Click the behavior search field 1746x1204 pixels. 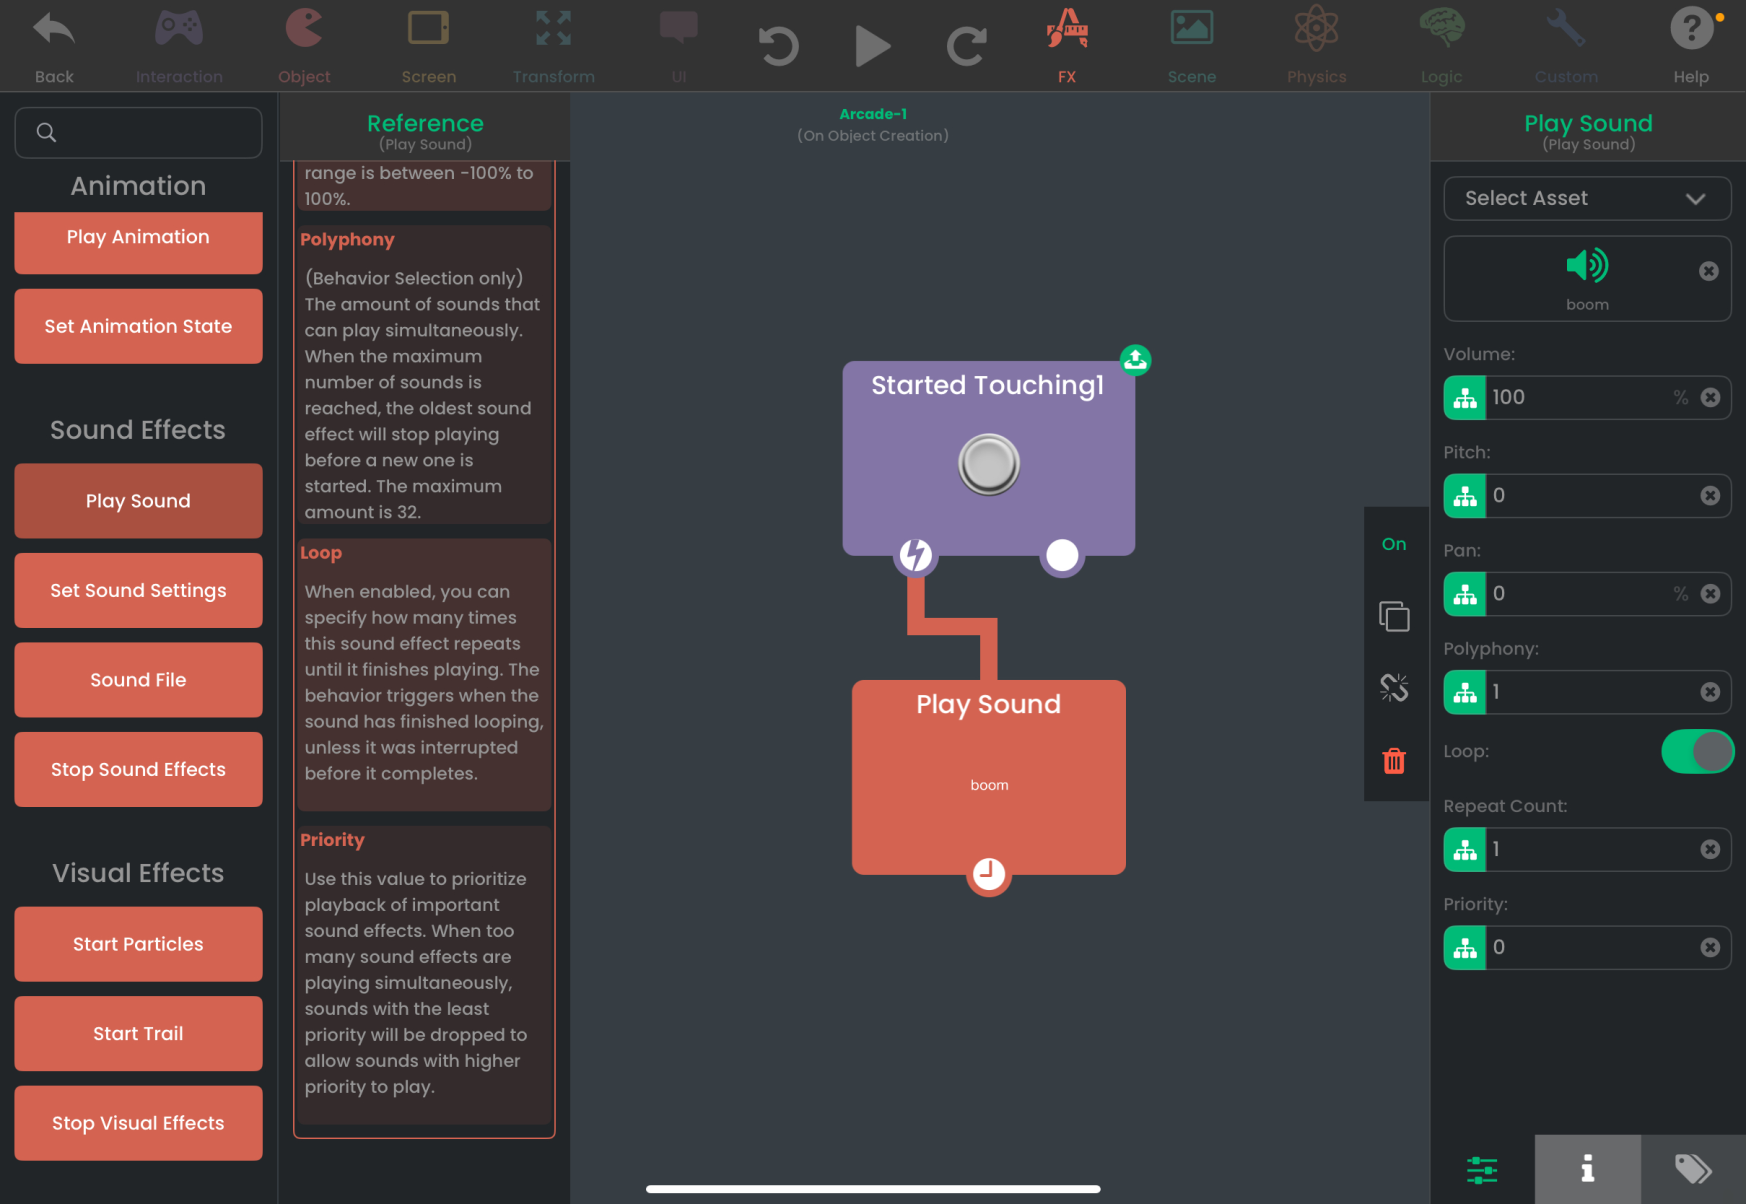[138, 132]
